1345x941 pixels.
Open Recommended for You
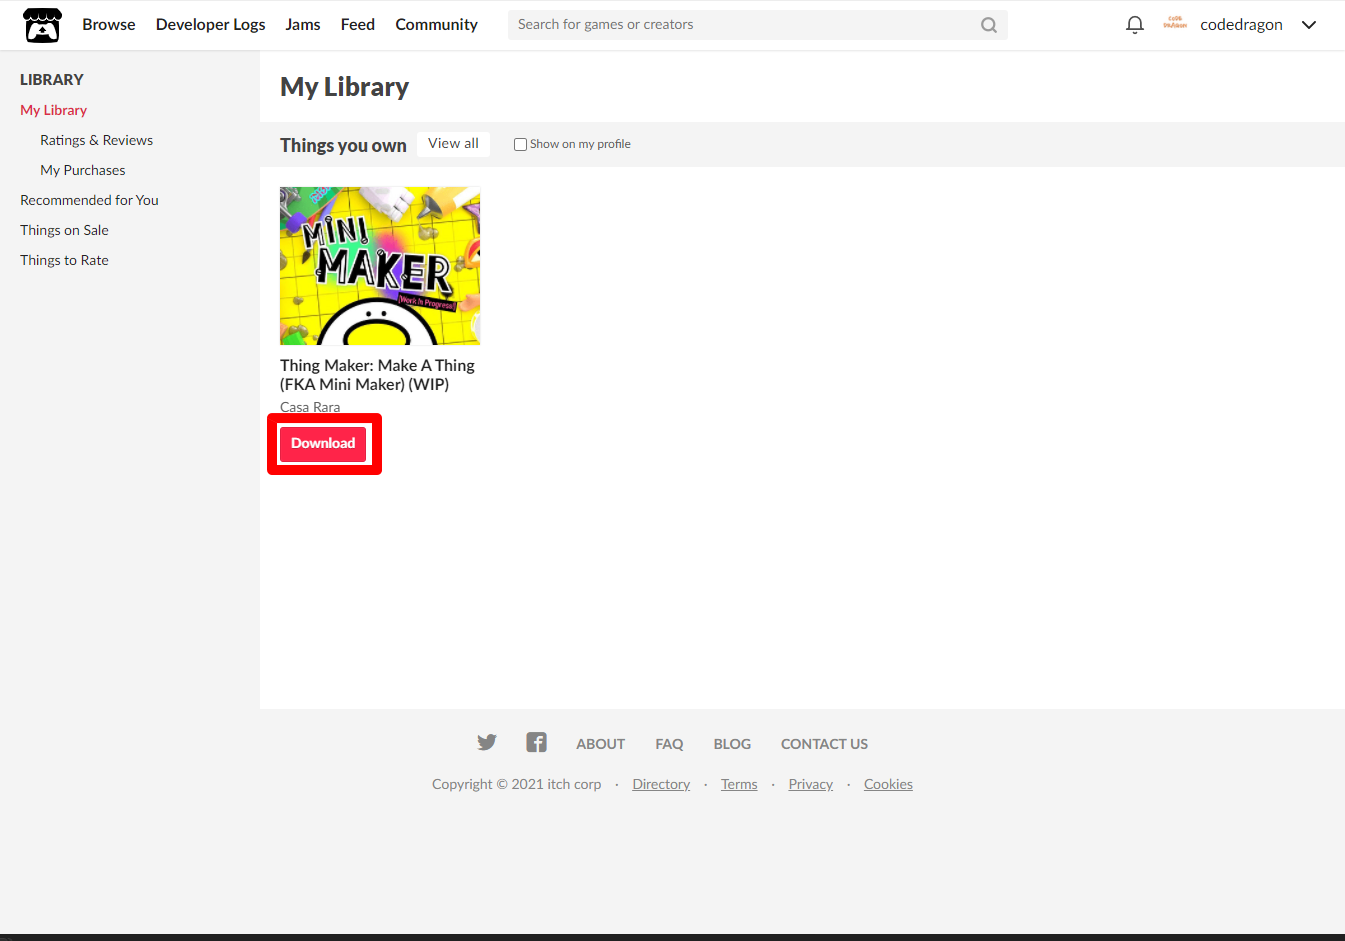click(90, 200)
